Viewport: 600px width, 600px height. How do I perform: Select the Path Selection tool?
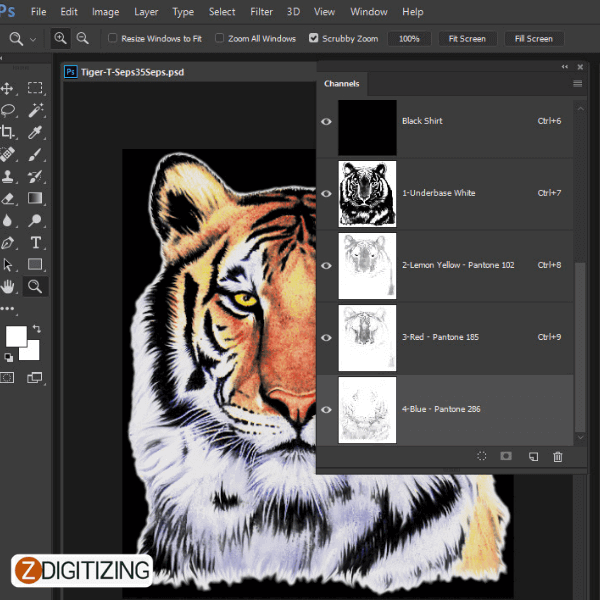7,265
